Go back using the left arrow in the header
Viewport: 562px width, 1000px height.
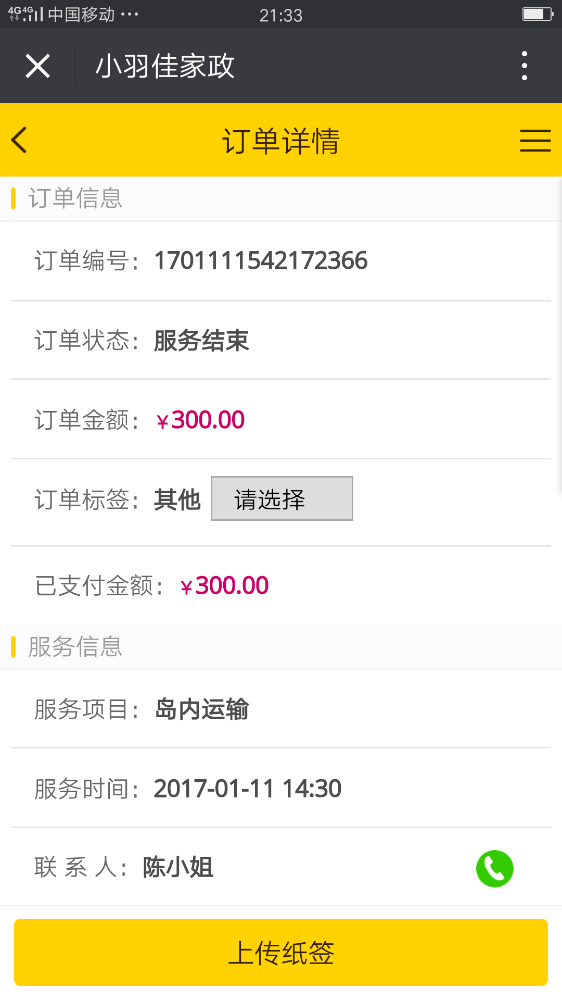(20, 140)
